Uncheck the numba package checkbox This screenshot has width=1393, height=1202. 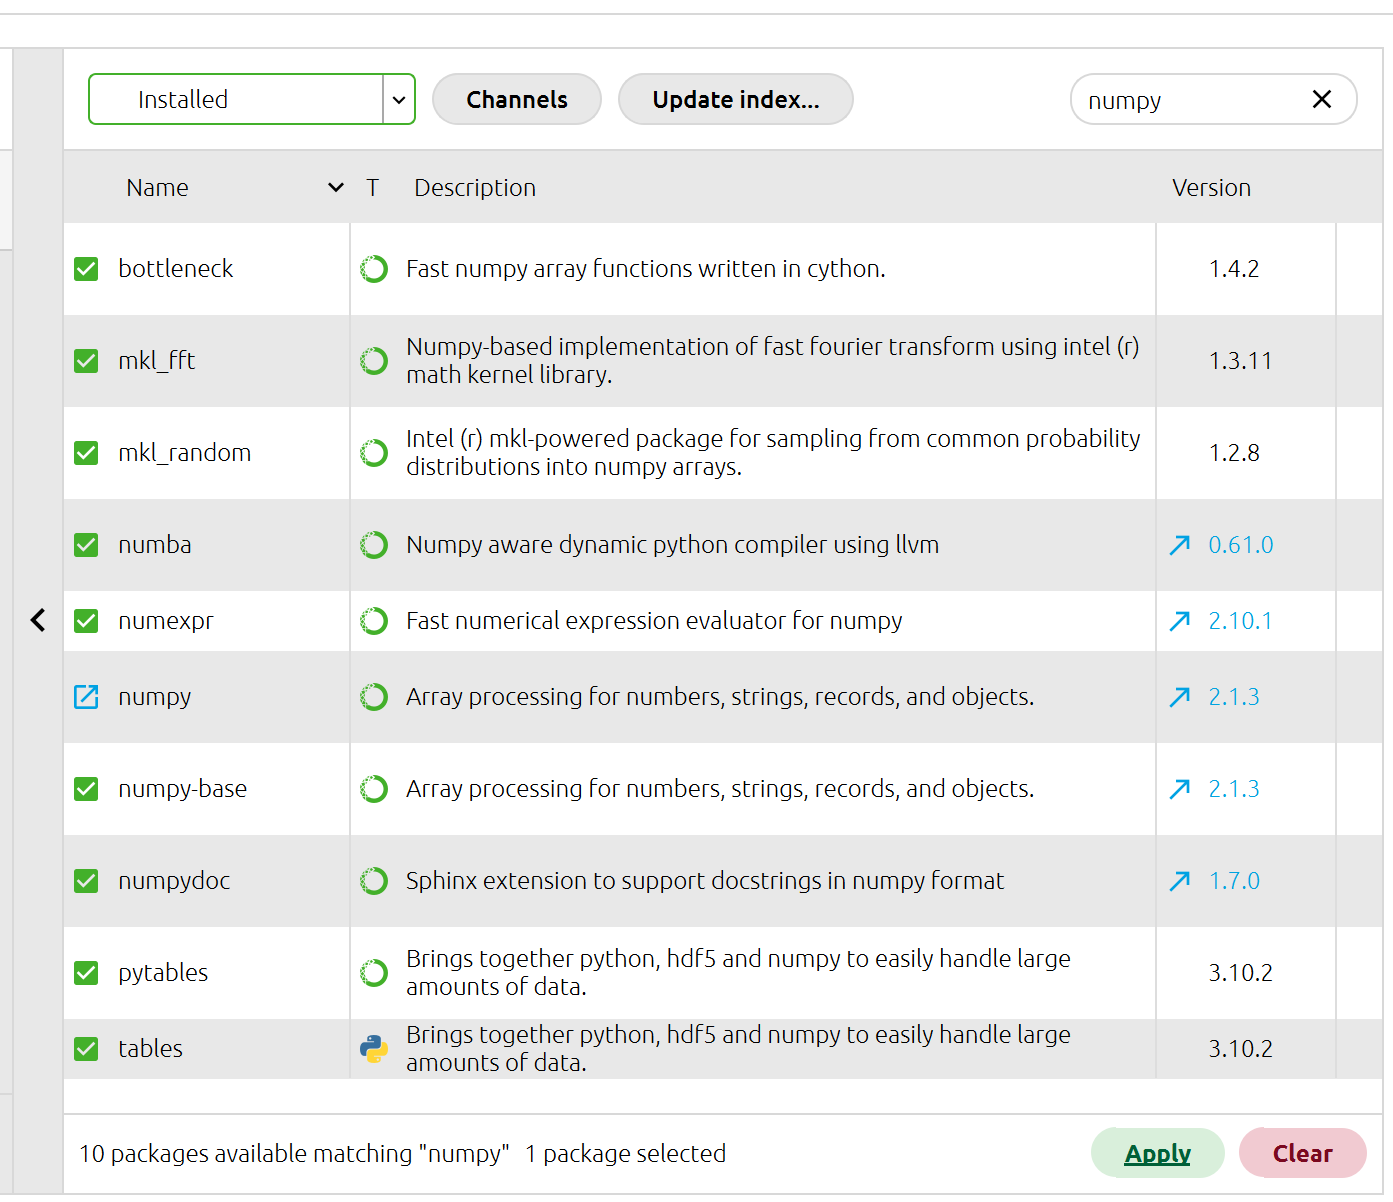coord(86,545)
